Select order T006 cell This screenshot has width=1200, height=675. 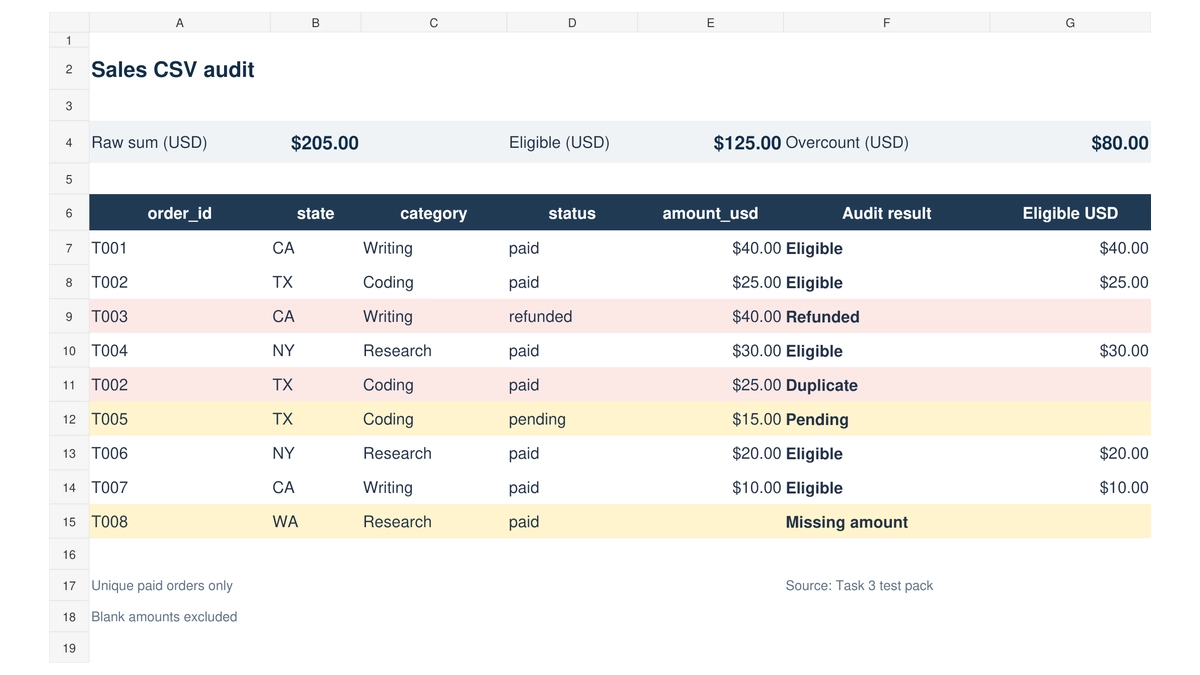tap(179, 453)
